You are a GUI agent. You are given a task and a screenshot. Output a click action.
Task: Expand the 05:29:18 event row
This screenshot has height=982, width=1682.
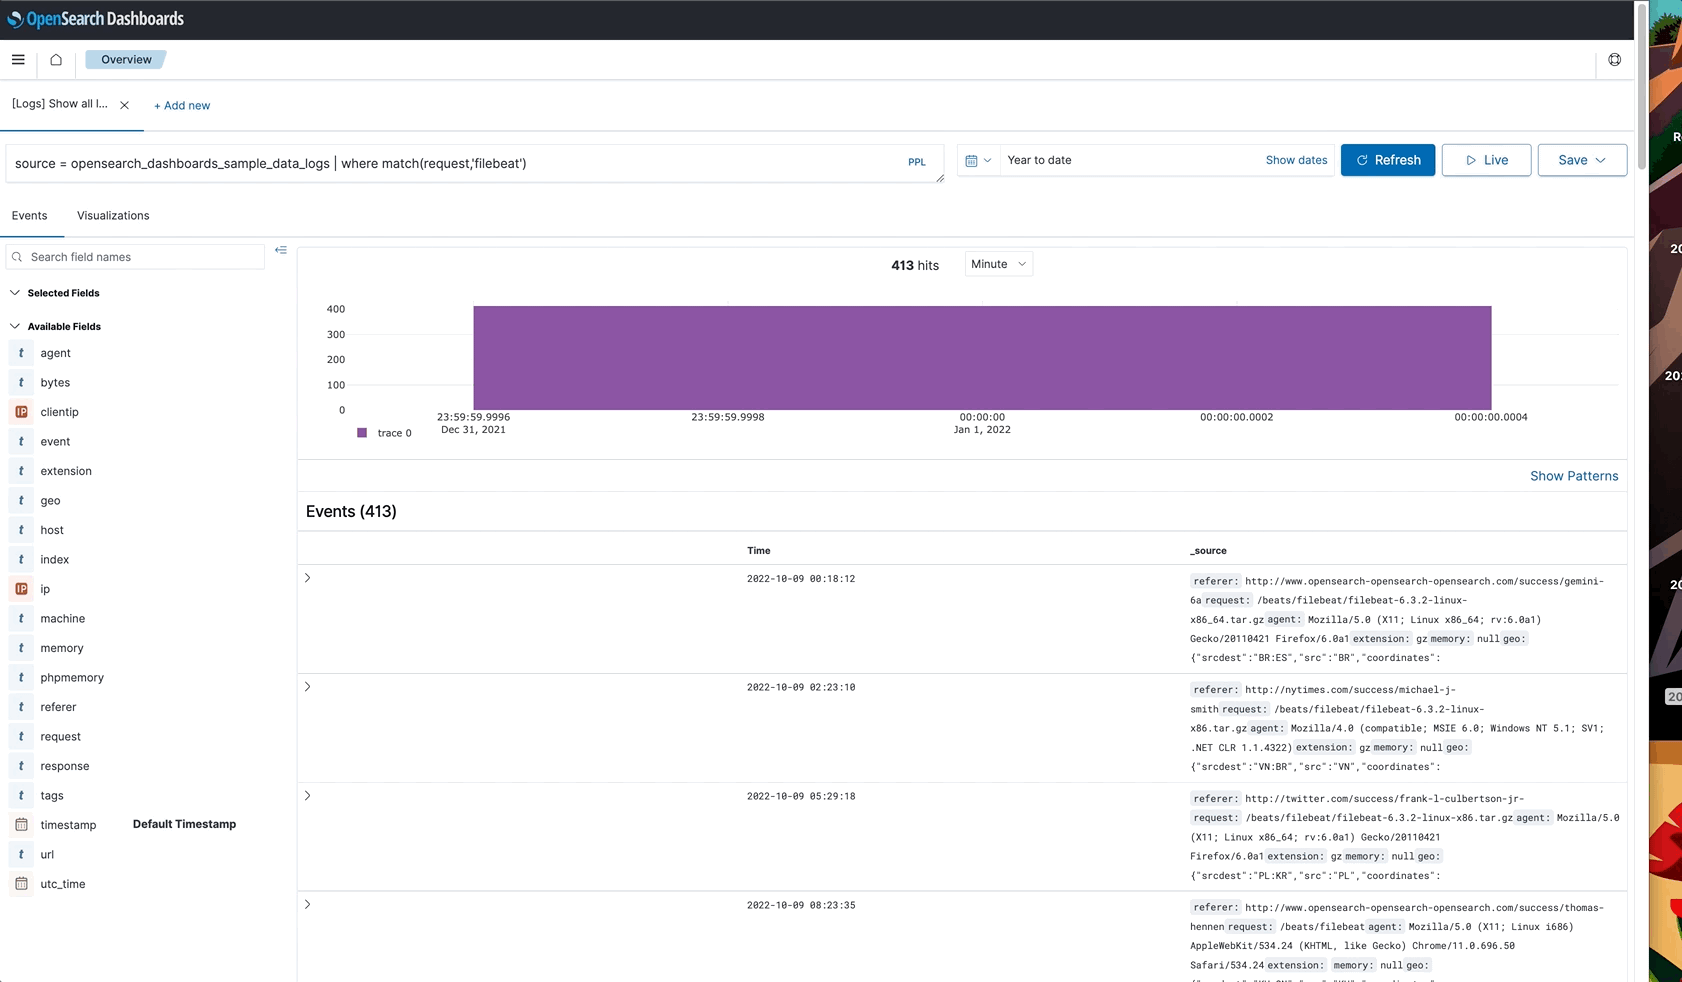[x=308, y=796]
